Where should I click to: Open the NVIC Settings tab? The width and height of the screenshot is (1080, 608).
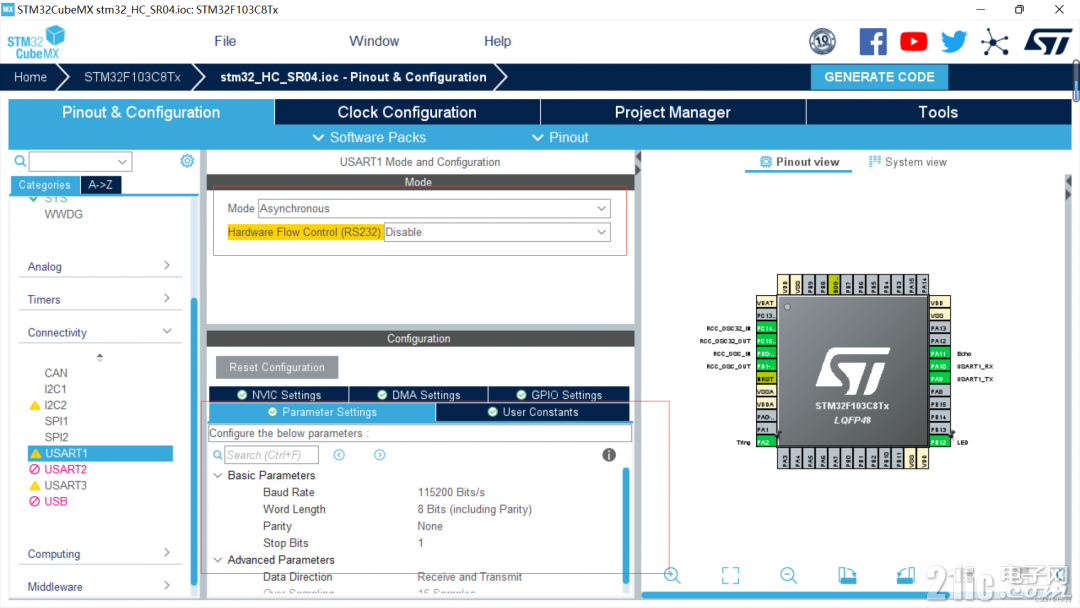pos(279,395)
